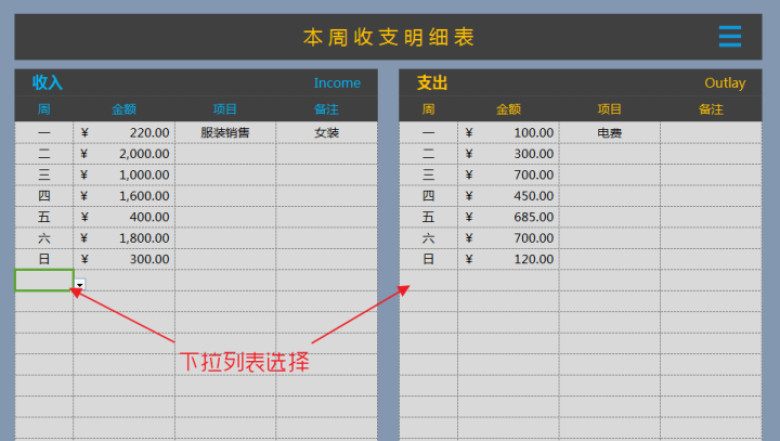This screenshot has height=441, width=780.
Task: Select the income week cell 四
Action: 44,196
